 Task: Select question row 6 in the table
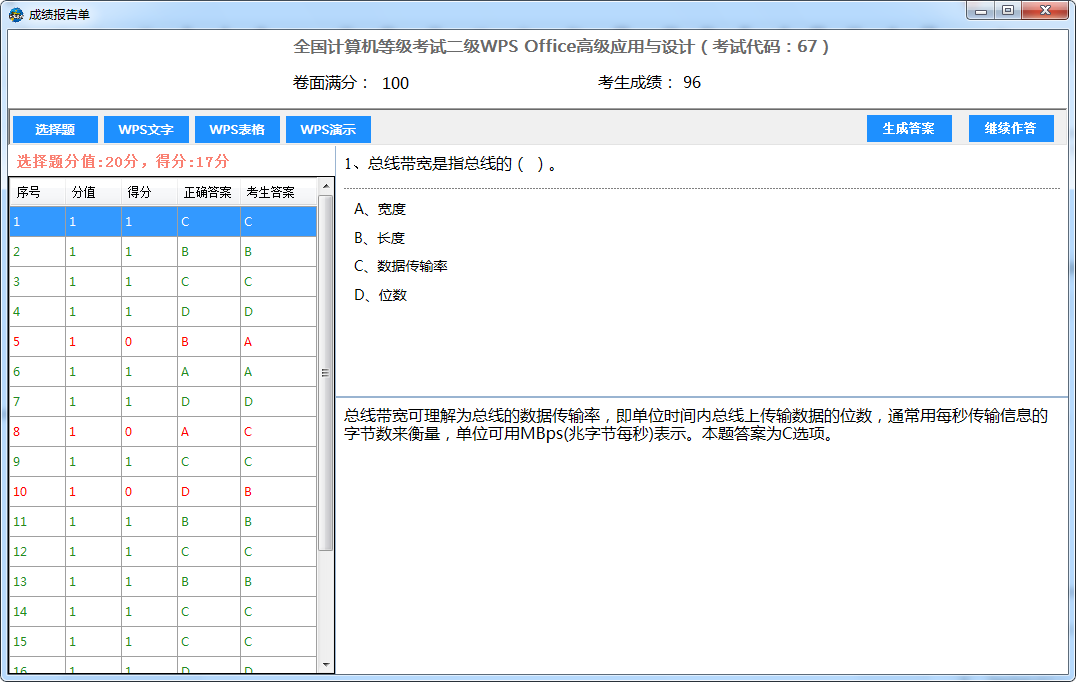[163, 372]
